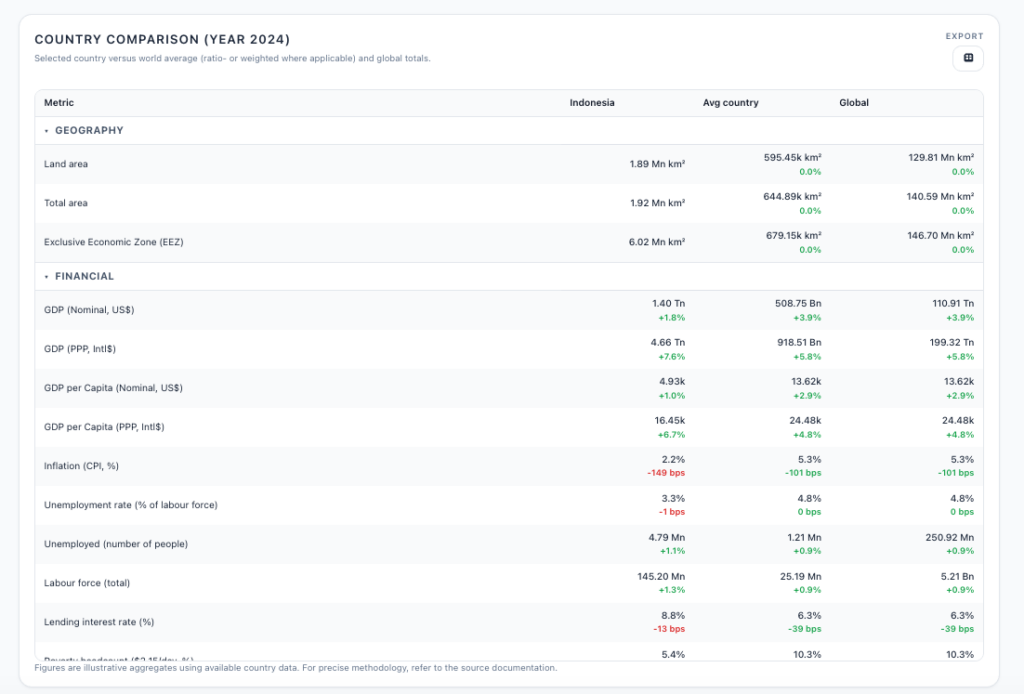Click the Global column header
Image resolution: width=1024 pixels, height=694 pixels.
coord(853,103)
